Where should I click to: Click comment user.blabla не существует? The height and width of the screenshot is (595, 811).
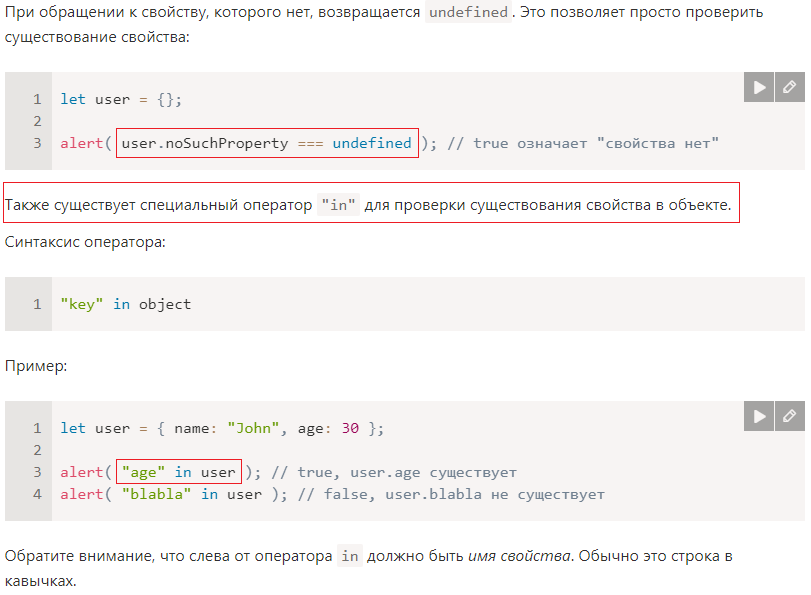451,494
